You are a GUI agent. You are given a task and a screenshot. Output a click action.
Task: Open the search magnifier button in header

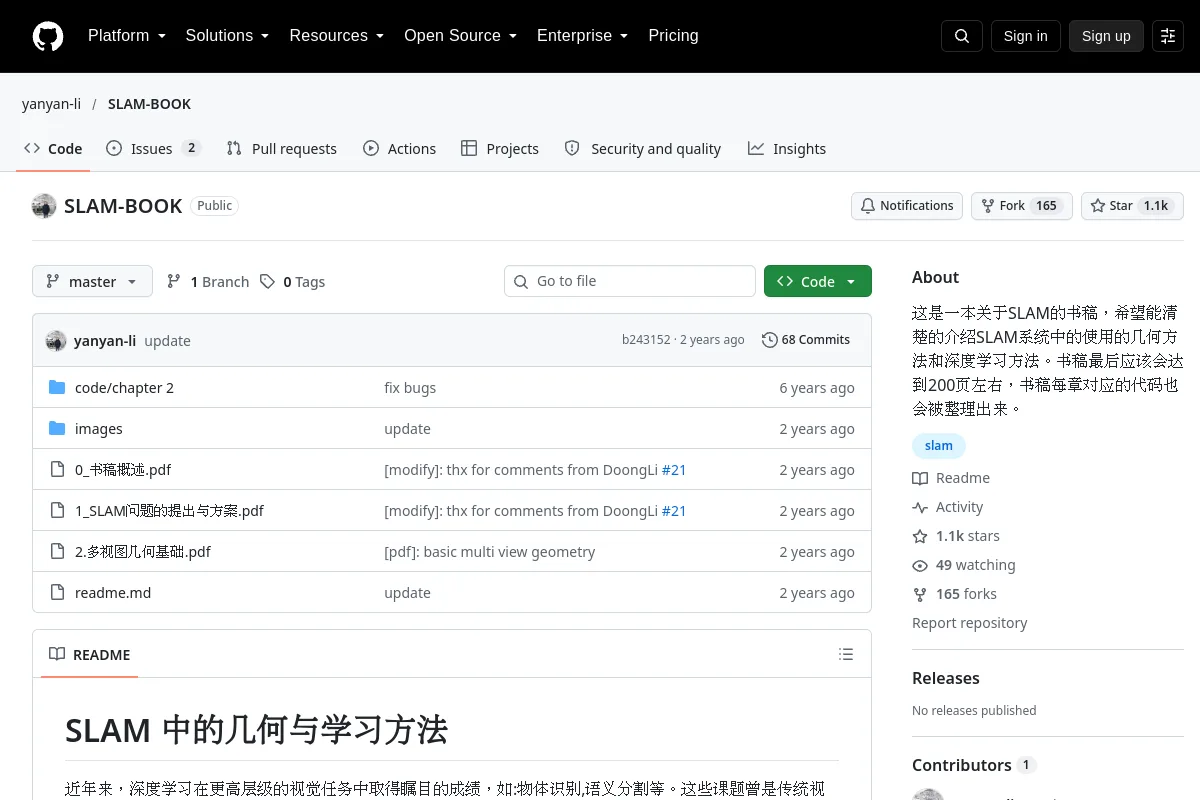[962, 36]
